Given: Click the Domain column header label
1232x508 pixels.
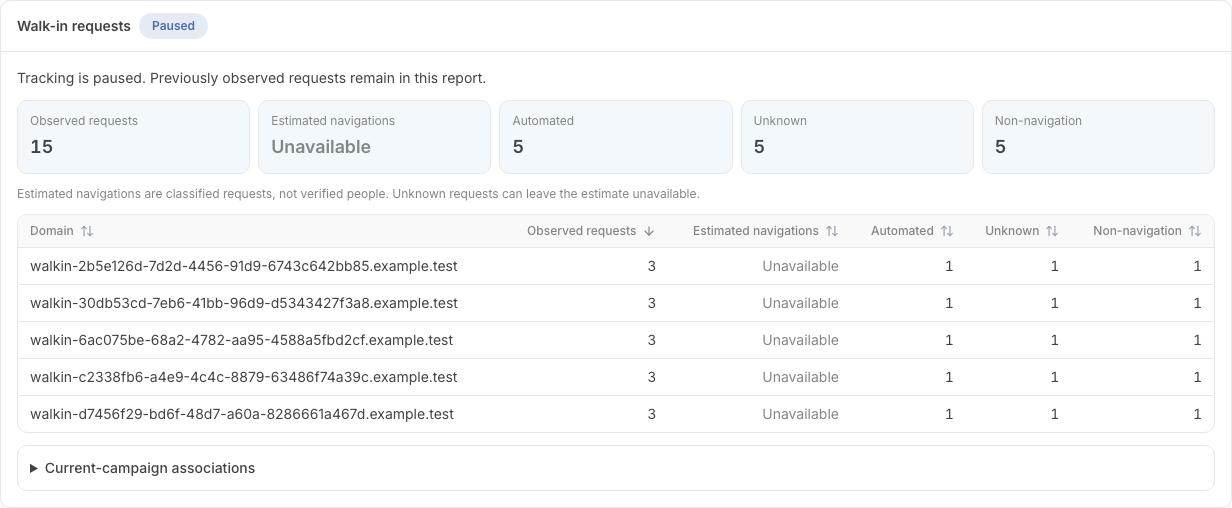Looking at the screenshot, I should coord(52,231).
